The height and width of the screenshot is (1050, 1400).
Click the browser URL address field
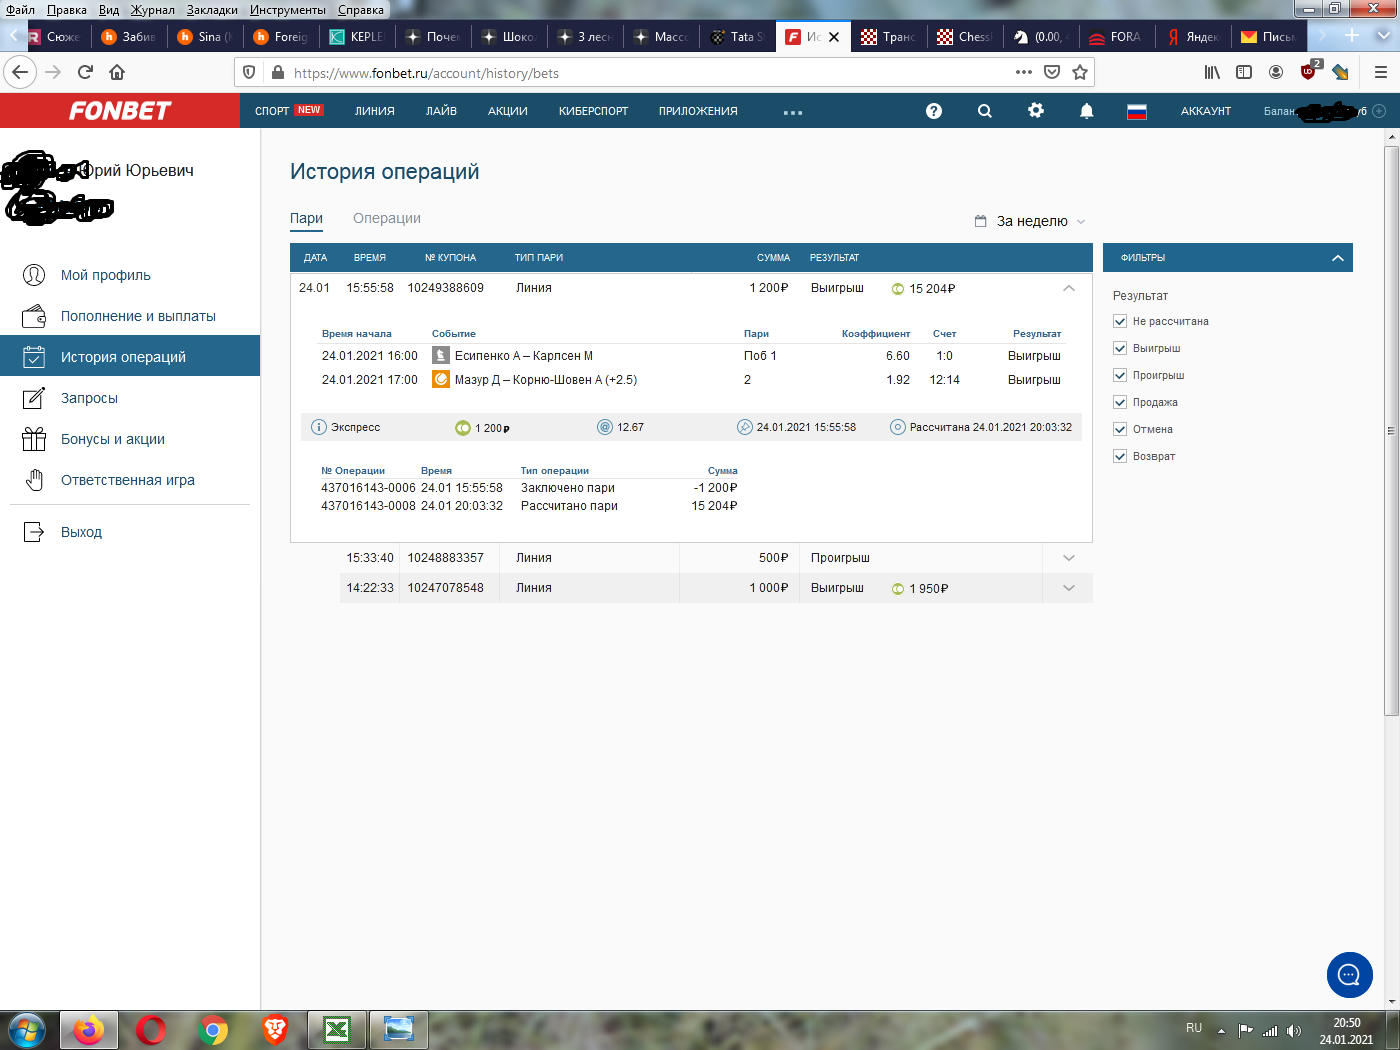pyautogui.click(x=640, y=73)
